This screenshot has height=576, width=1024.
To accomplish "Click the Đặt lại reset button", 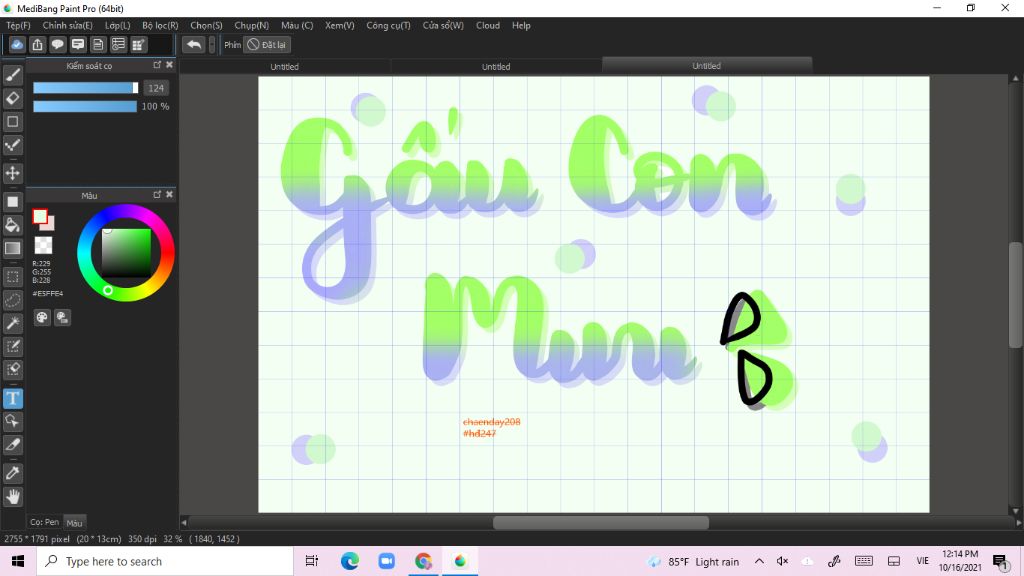I will pyautogui.click(x=266, y=44).
